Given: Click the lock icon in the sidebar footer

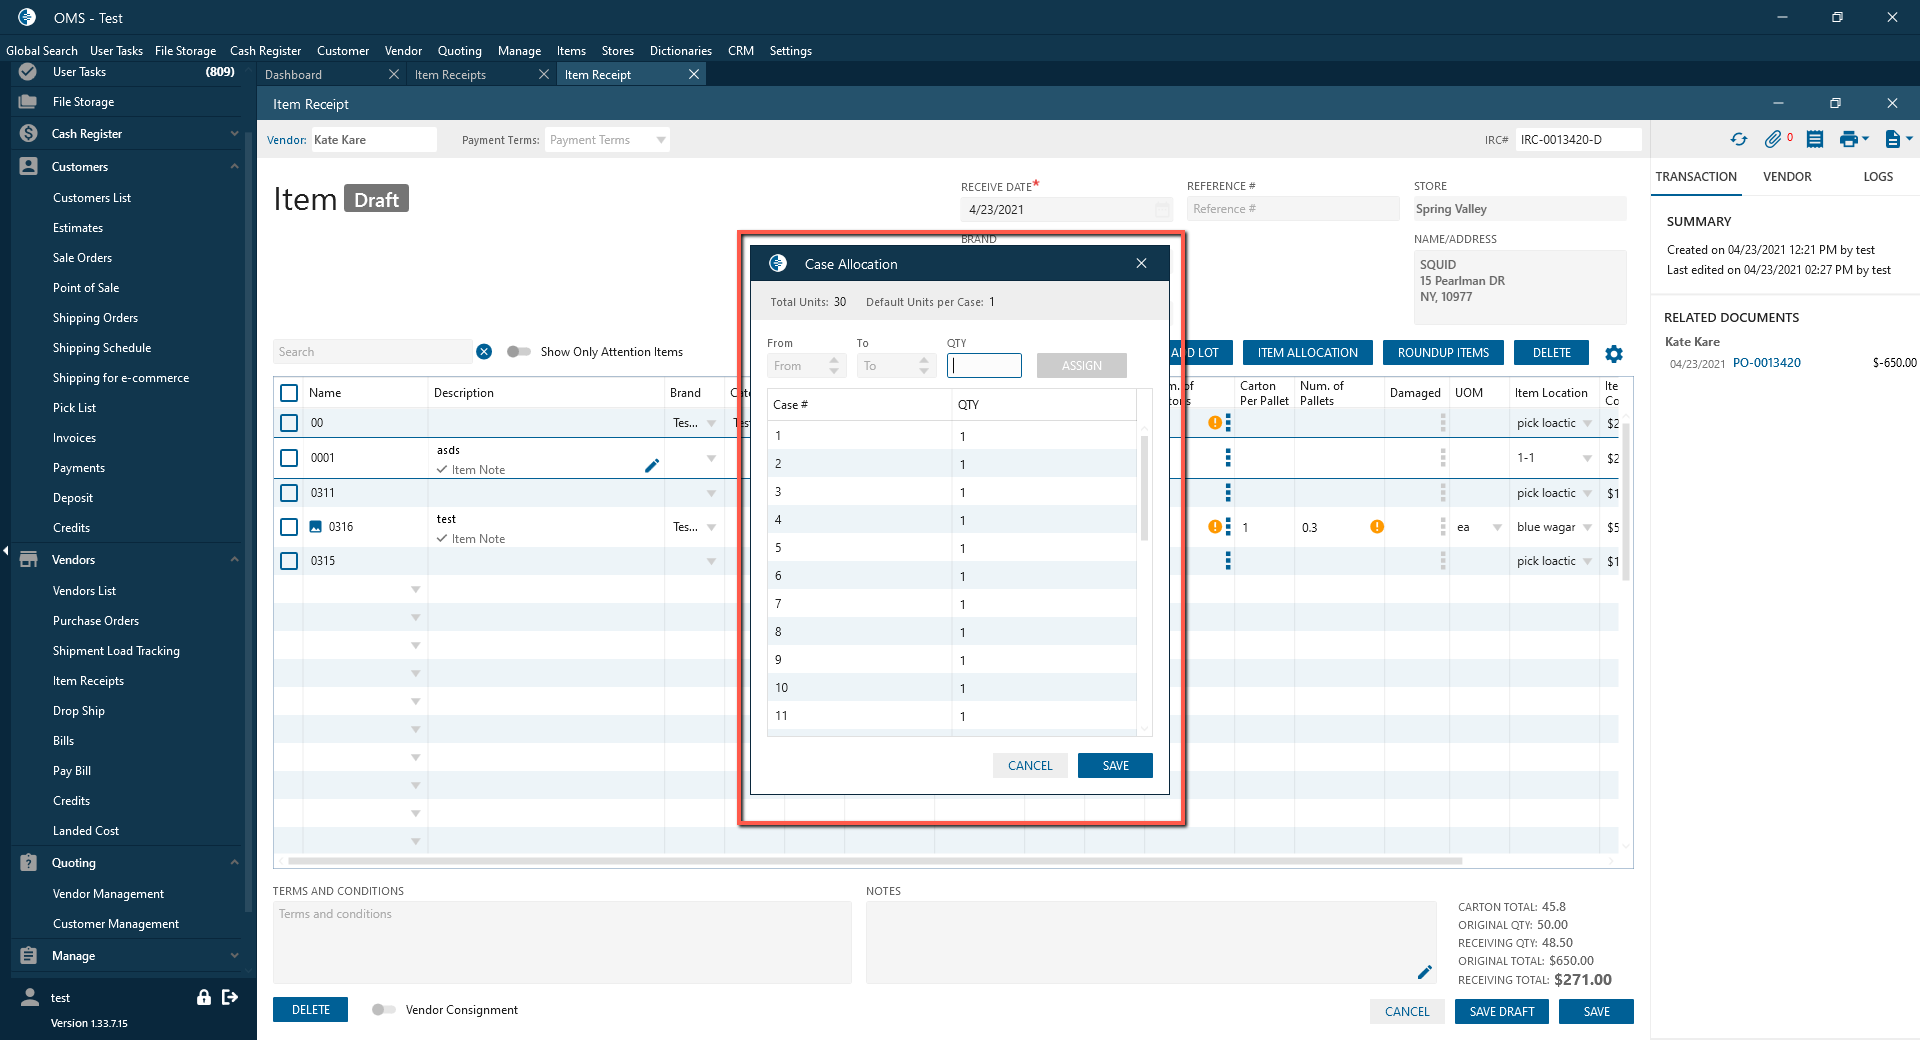Looking at the screenshot, I should coord(204,997).
